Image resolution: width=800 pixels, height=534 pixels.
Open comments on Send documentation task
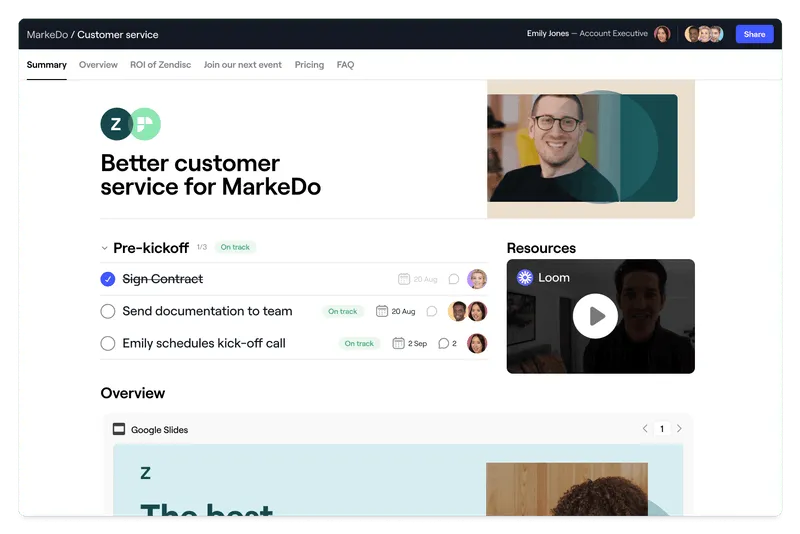pyautogui.click(x=432, y=311)
